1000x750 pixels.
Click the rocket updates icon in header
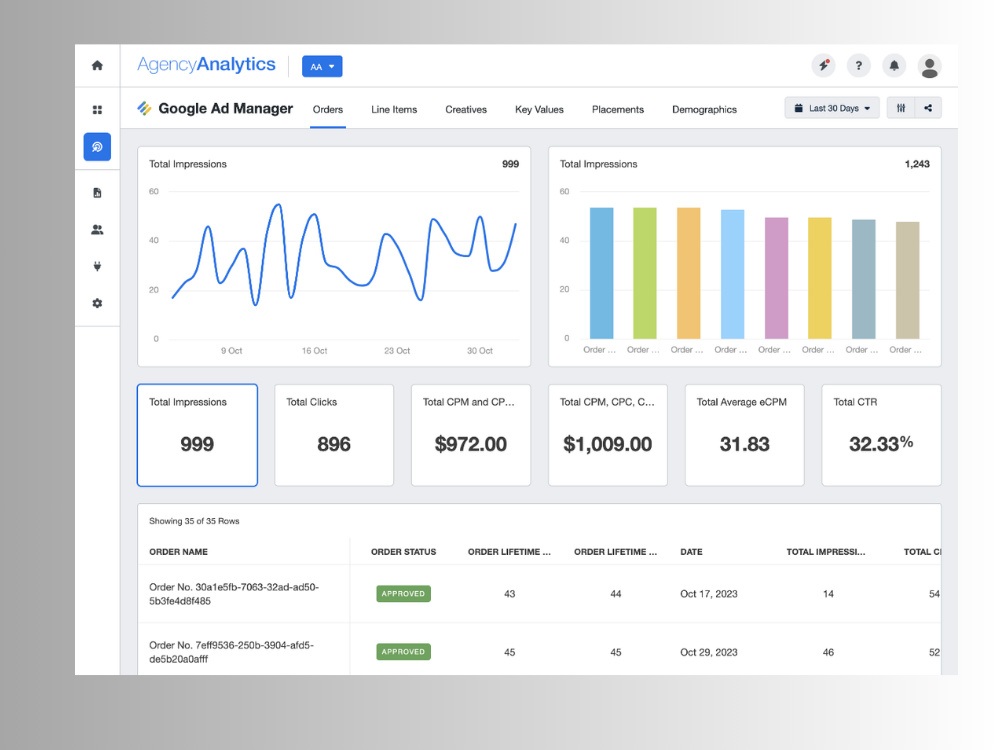click(823, 65)
